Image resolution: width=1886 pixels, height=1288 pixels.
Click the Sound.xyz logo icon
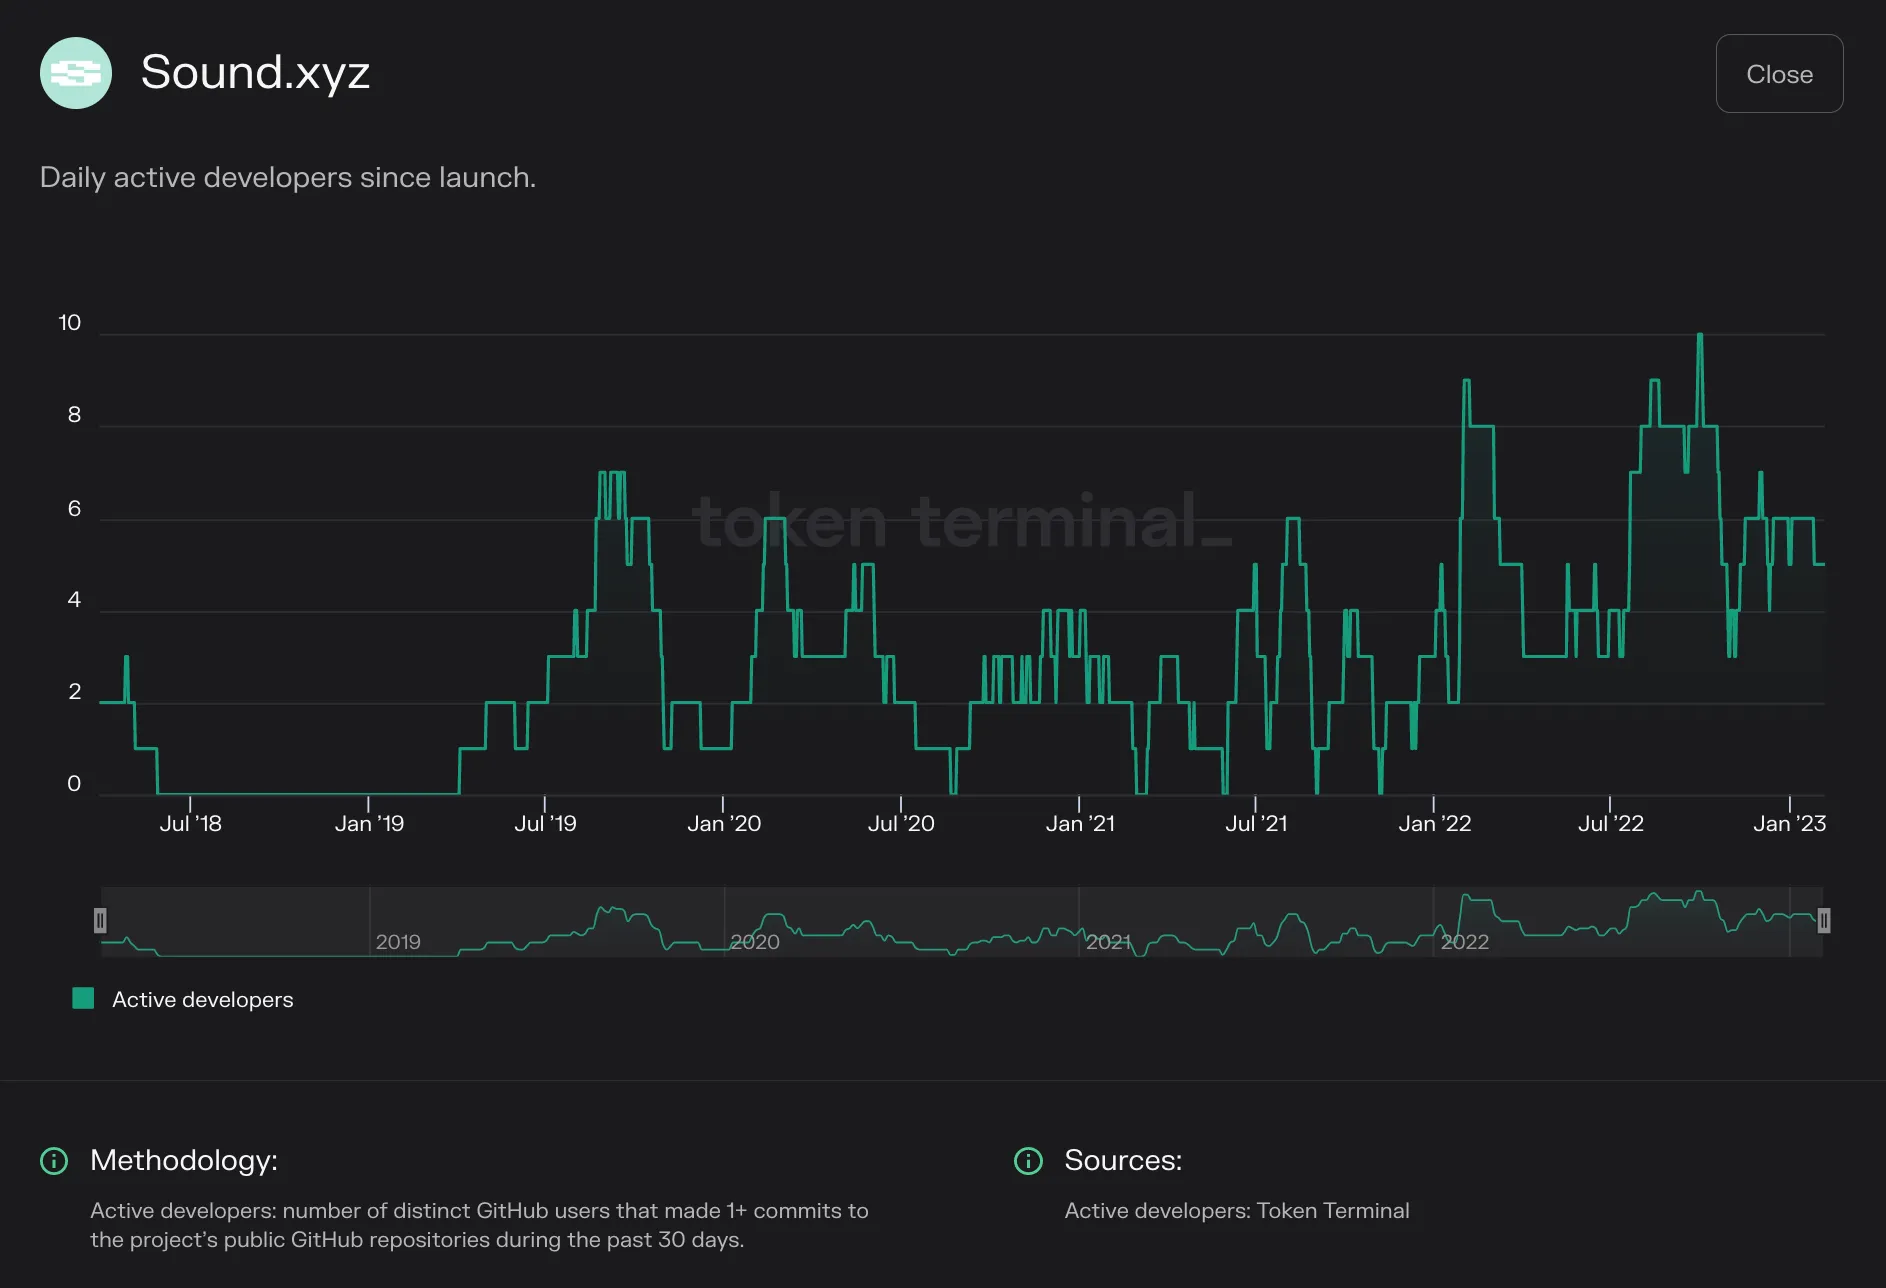pyautogui.click(x=76, y=73)
